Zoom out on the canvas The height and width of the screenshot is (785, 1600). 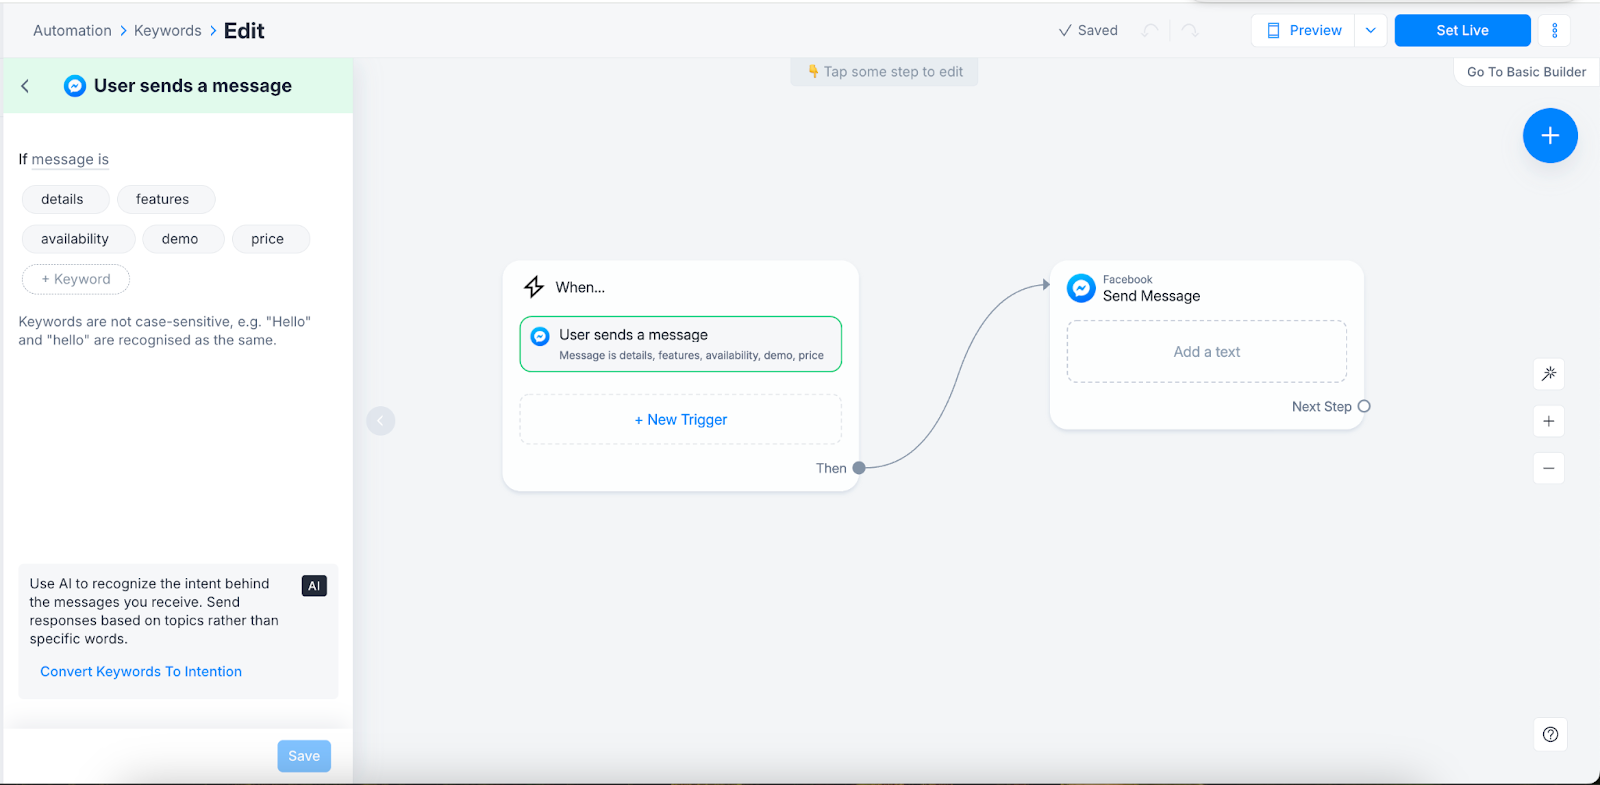pyautogui.click(x=1548, y=468)
